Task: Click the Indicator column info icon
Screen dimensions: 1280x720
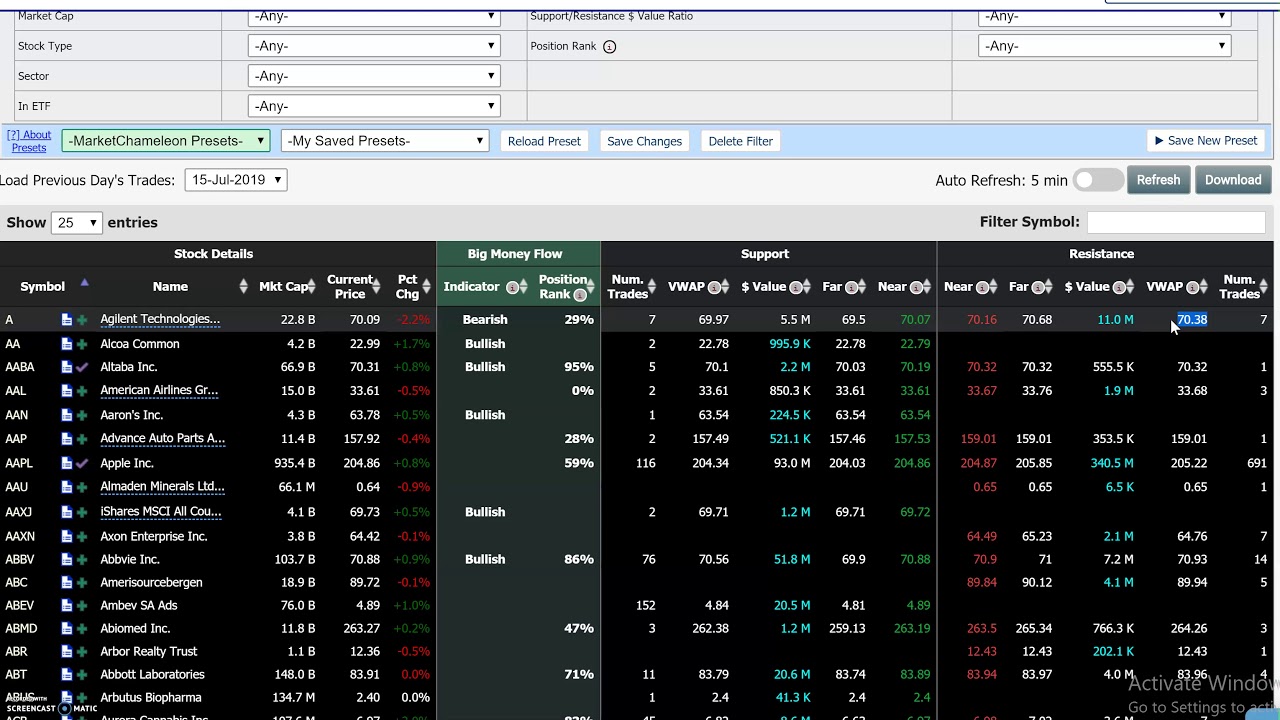Action: pyautogui.click(x=512, y=288)
